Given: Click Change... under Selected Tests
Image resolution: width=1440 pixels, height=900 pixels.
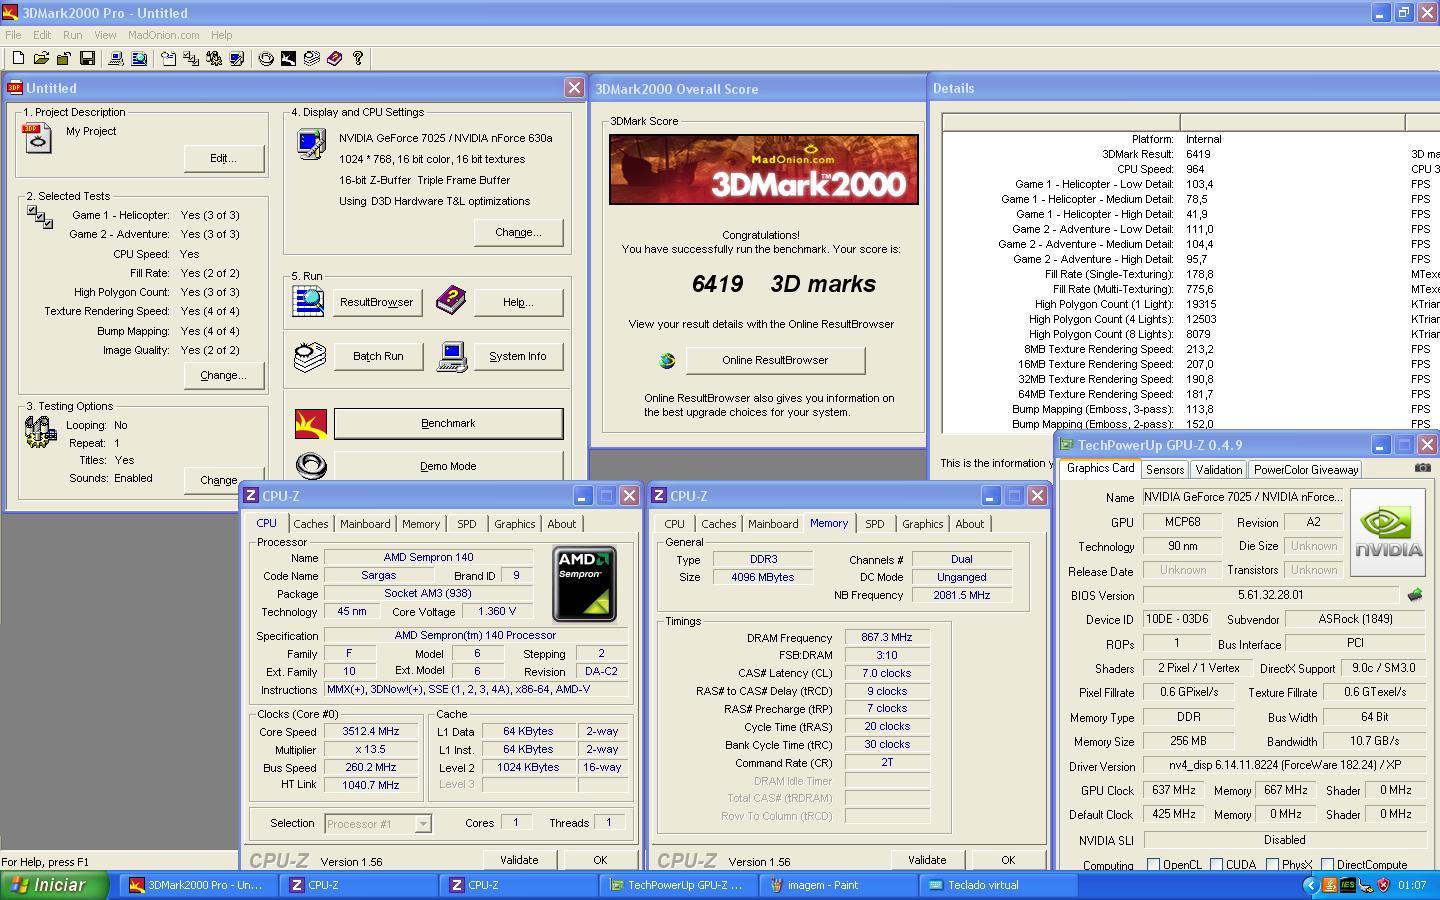Looking at the screenshot, I should (223, 375).
